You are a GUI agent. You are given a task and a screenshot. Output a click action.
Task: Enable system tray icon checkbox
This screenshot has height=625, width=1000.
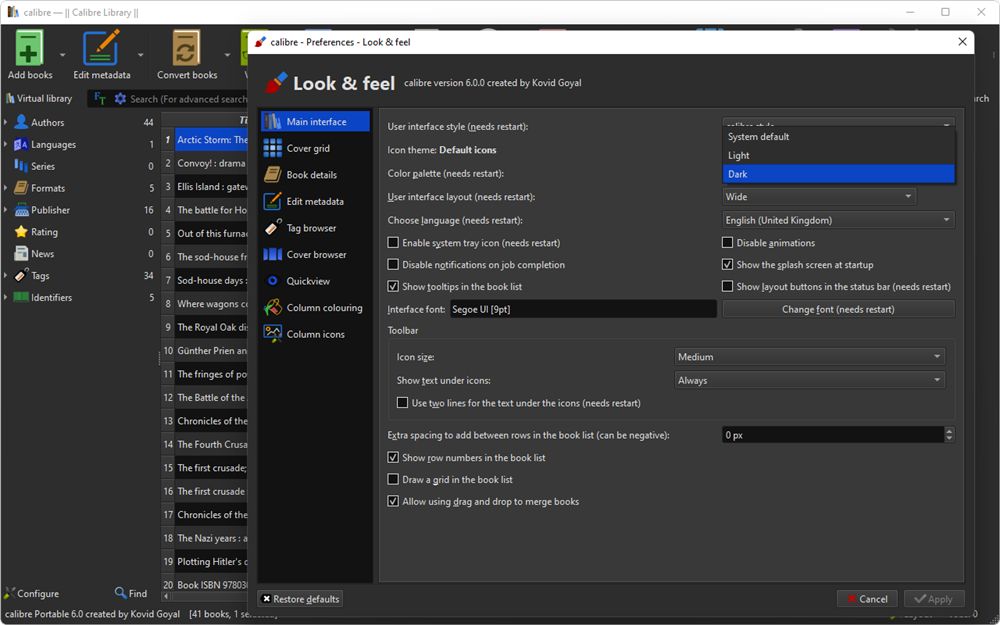(x=394, y=243)
